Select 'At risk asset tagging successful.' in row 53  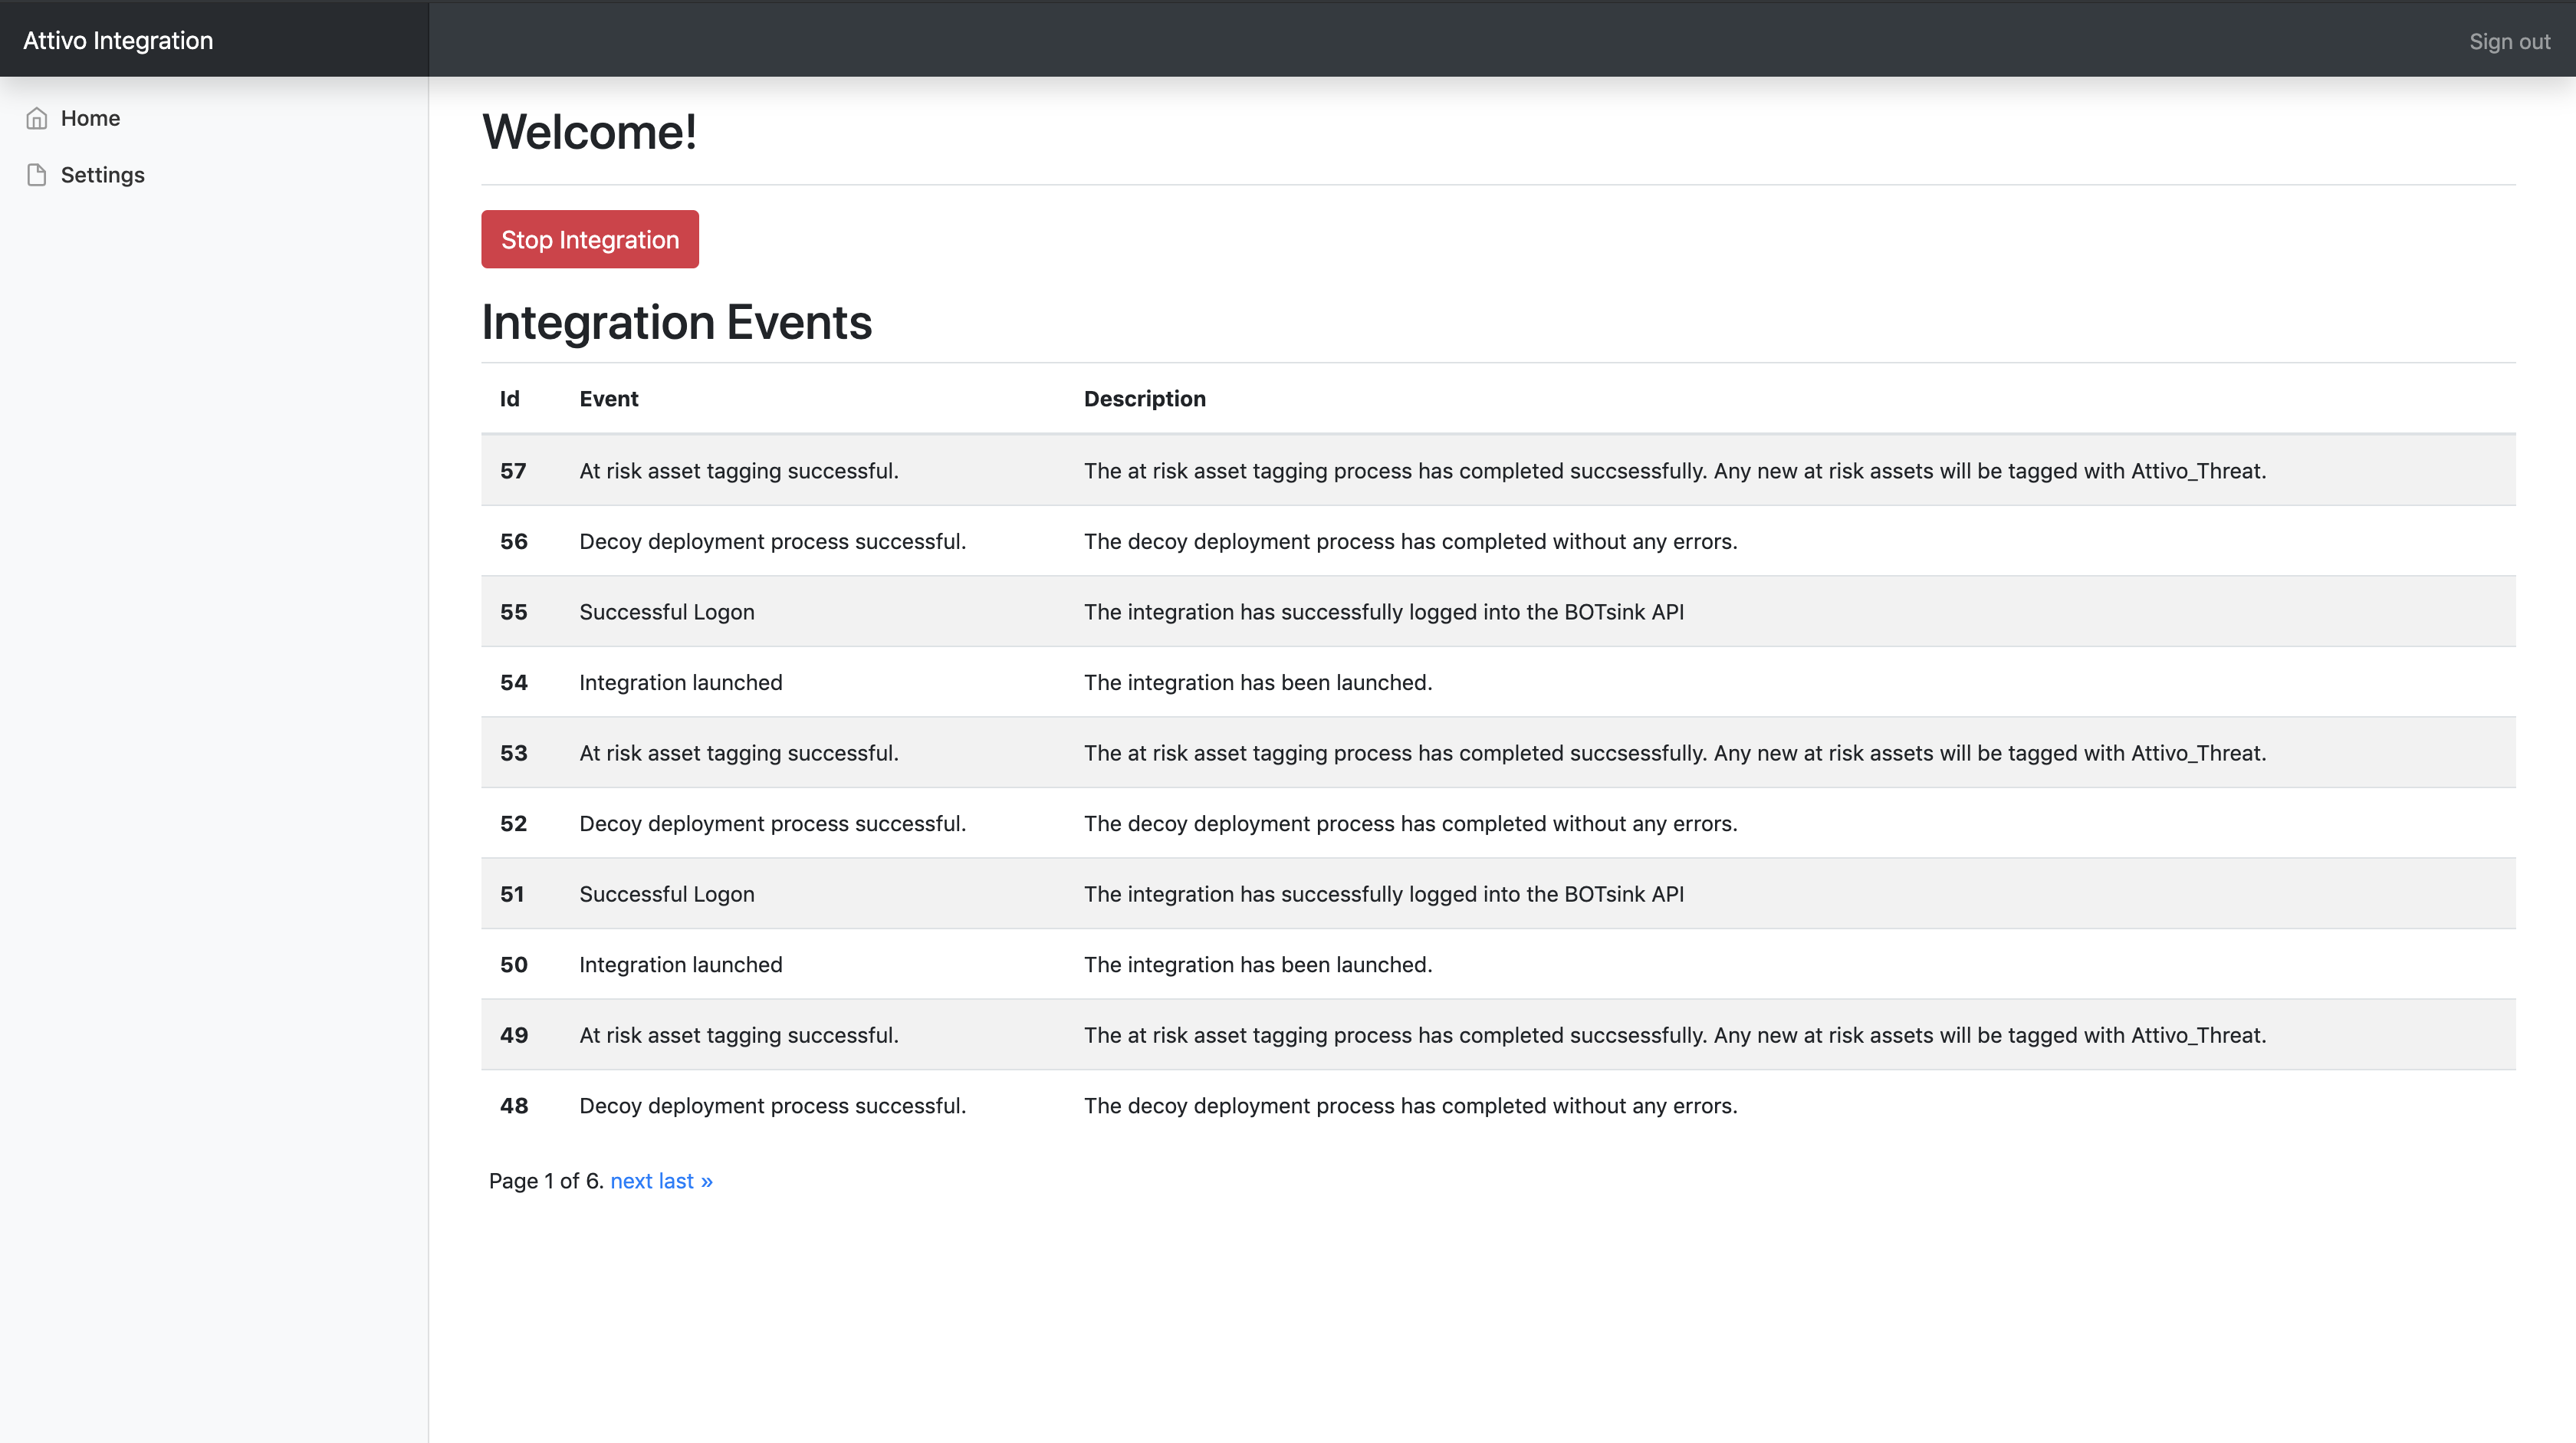pyautogui.click(x=739, y=752)
